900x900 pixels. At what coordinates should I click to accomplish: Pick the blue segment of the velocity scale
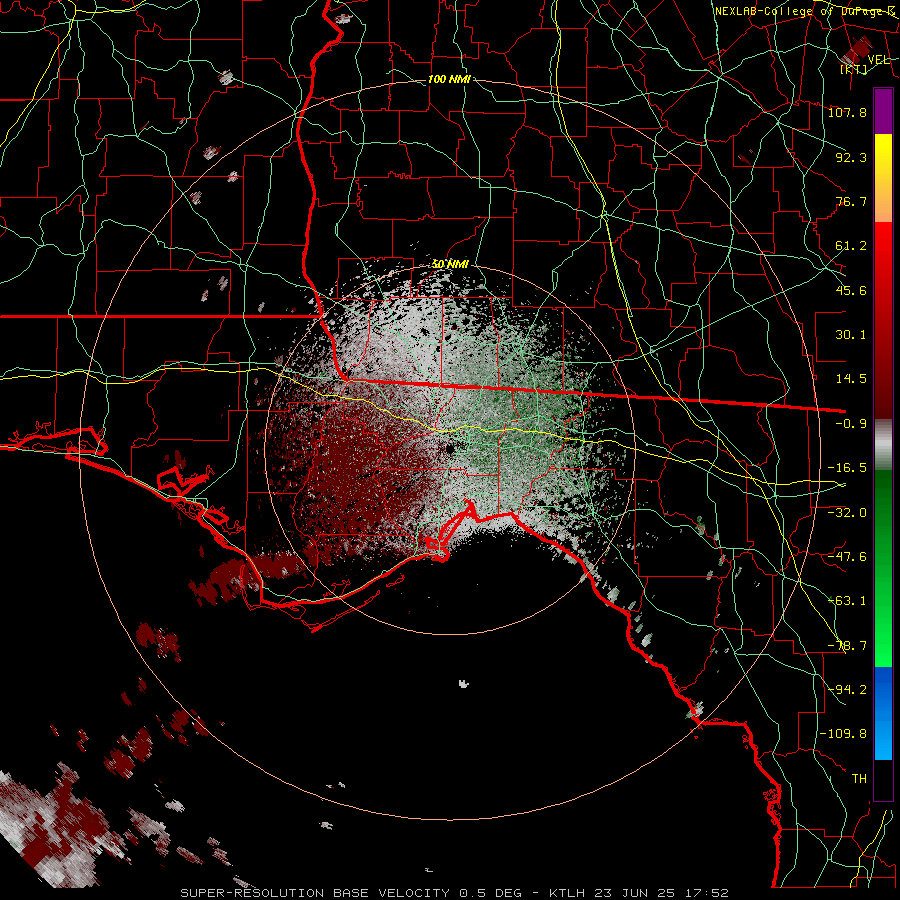pos(883,713)
